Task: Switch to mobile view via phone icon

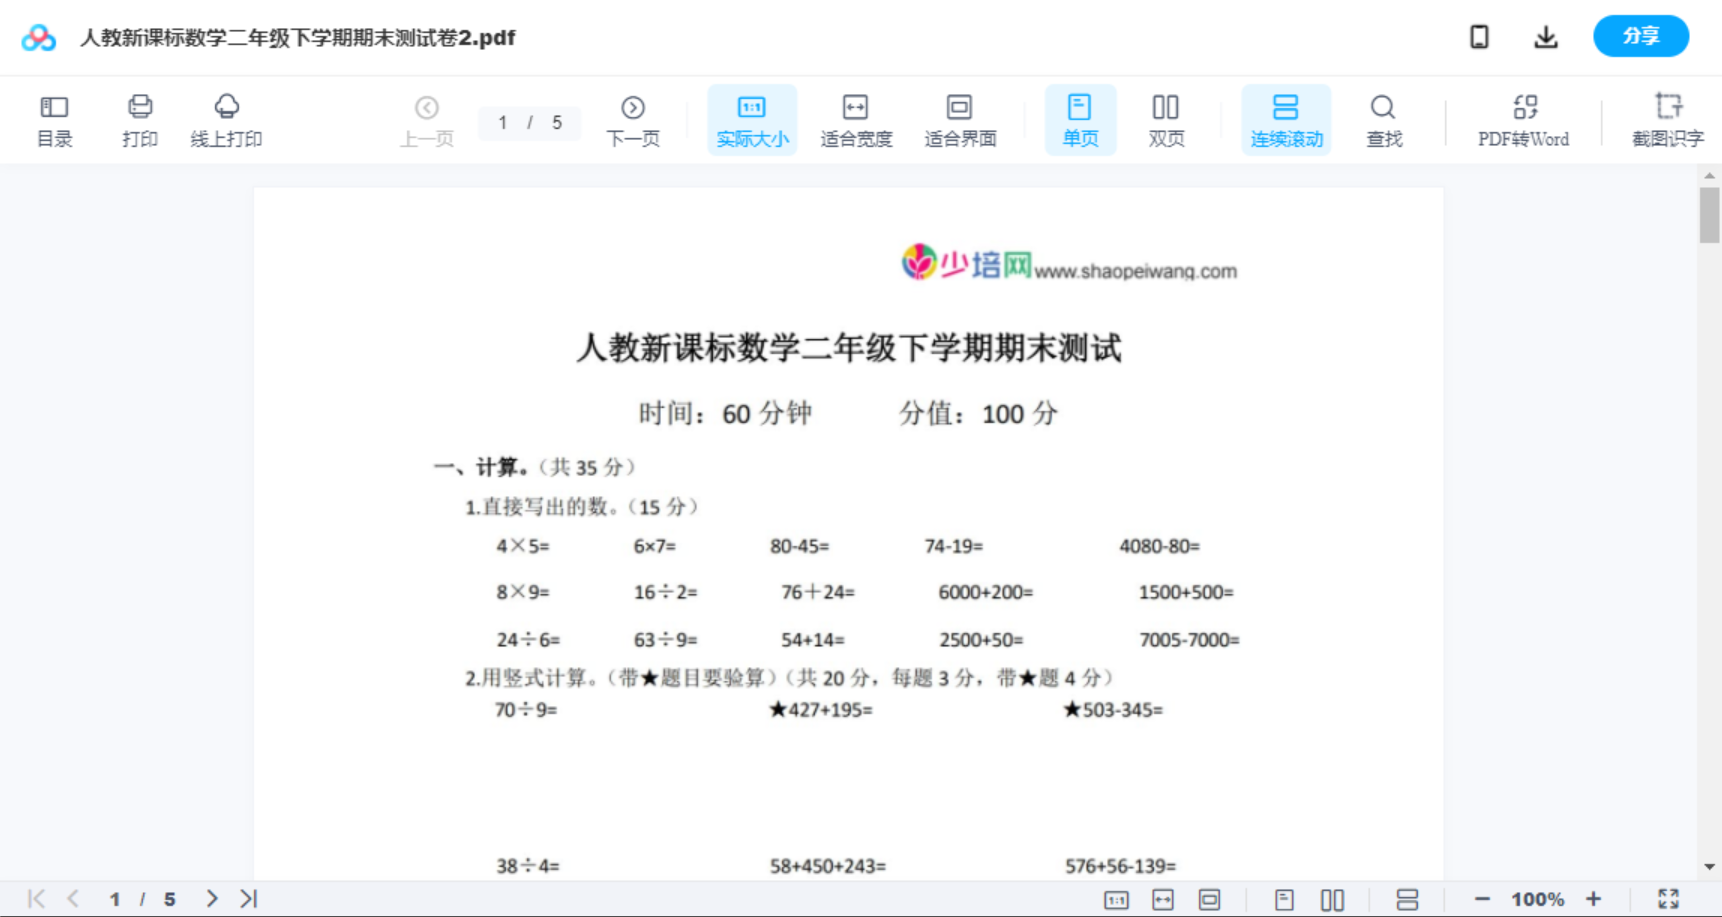Action: [x=1479, y=36]
